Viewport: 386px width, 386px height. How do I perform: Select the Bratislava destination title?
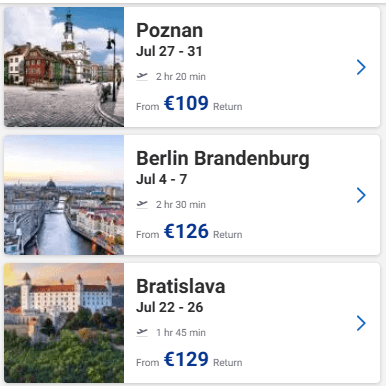coord(181,286)
